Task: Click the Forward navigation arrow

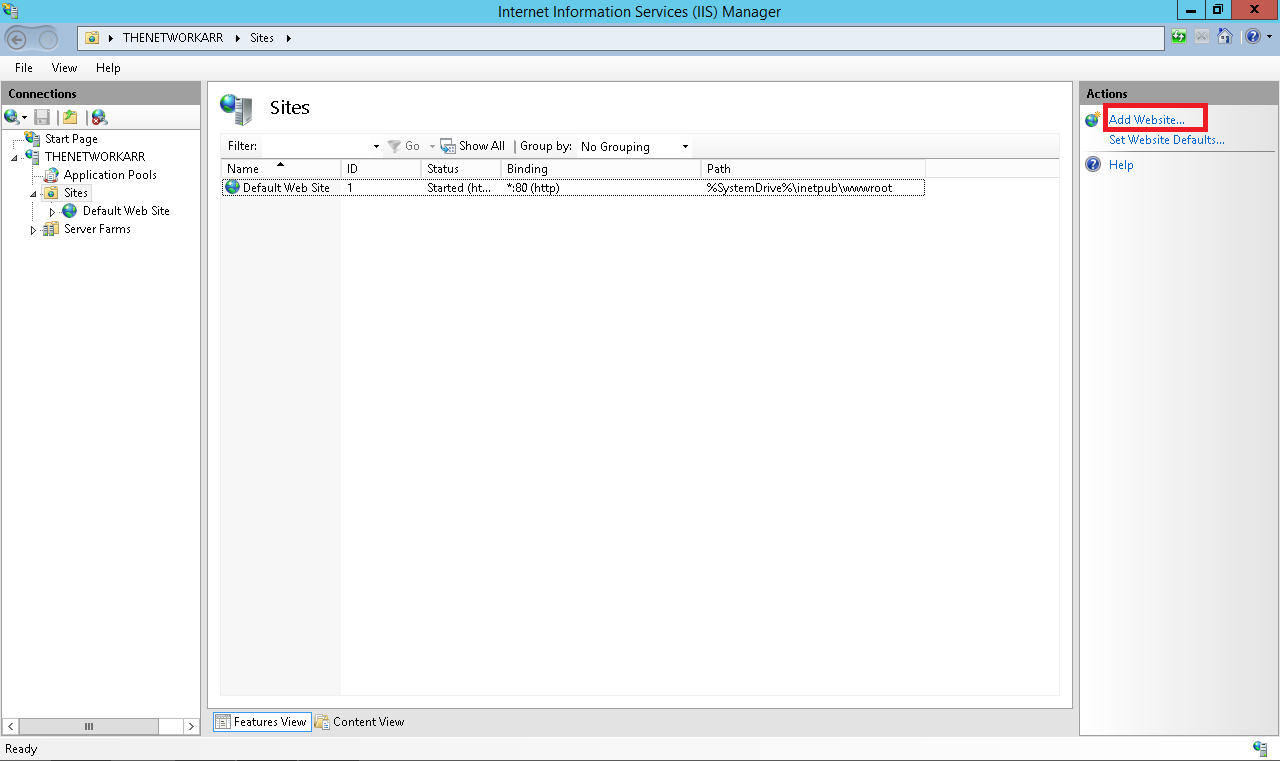Action: click(47, 39)
